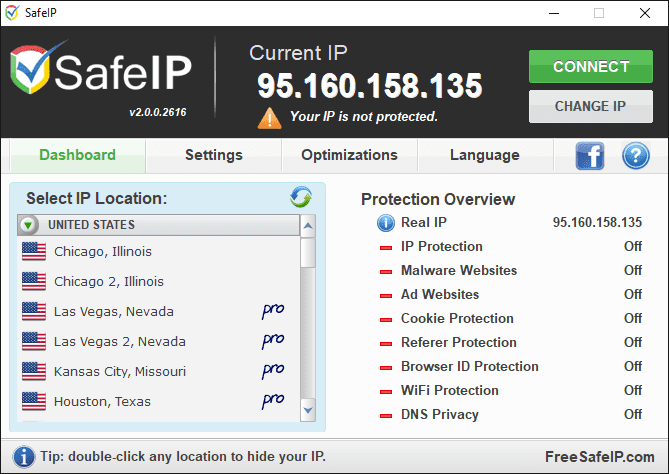
Task: Click the Real IP value 95.160.158.135
Action: click(597, 222)
